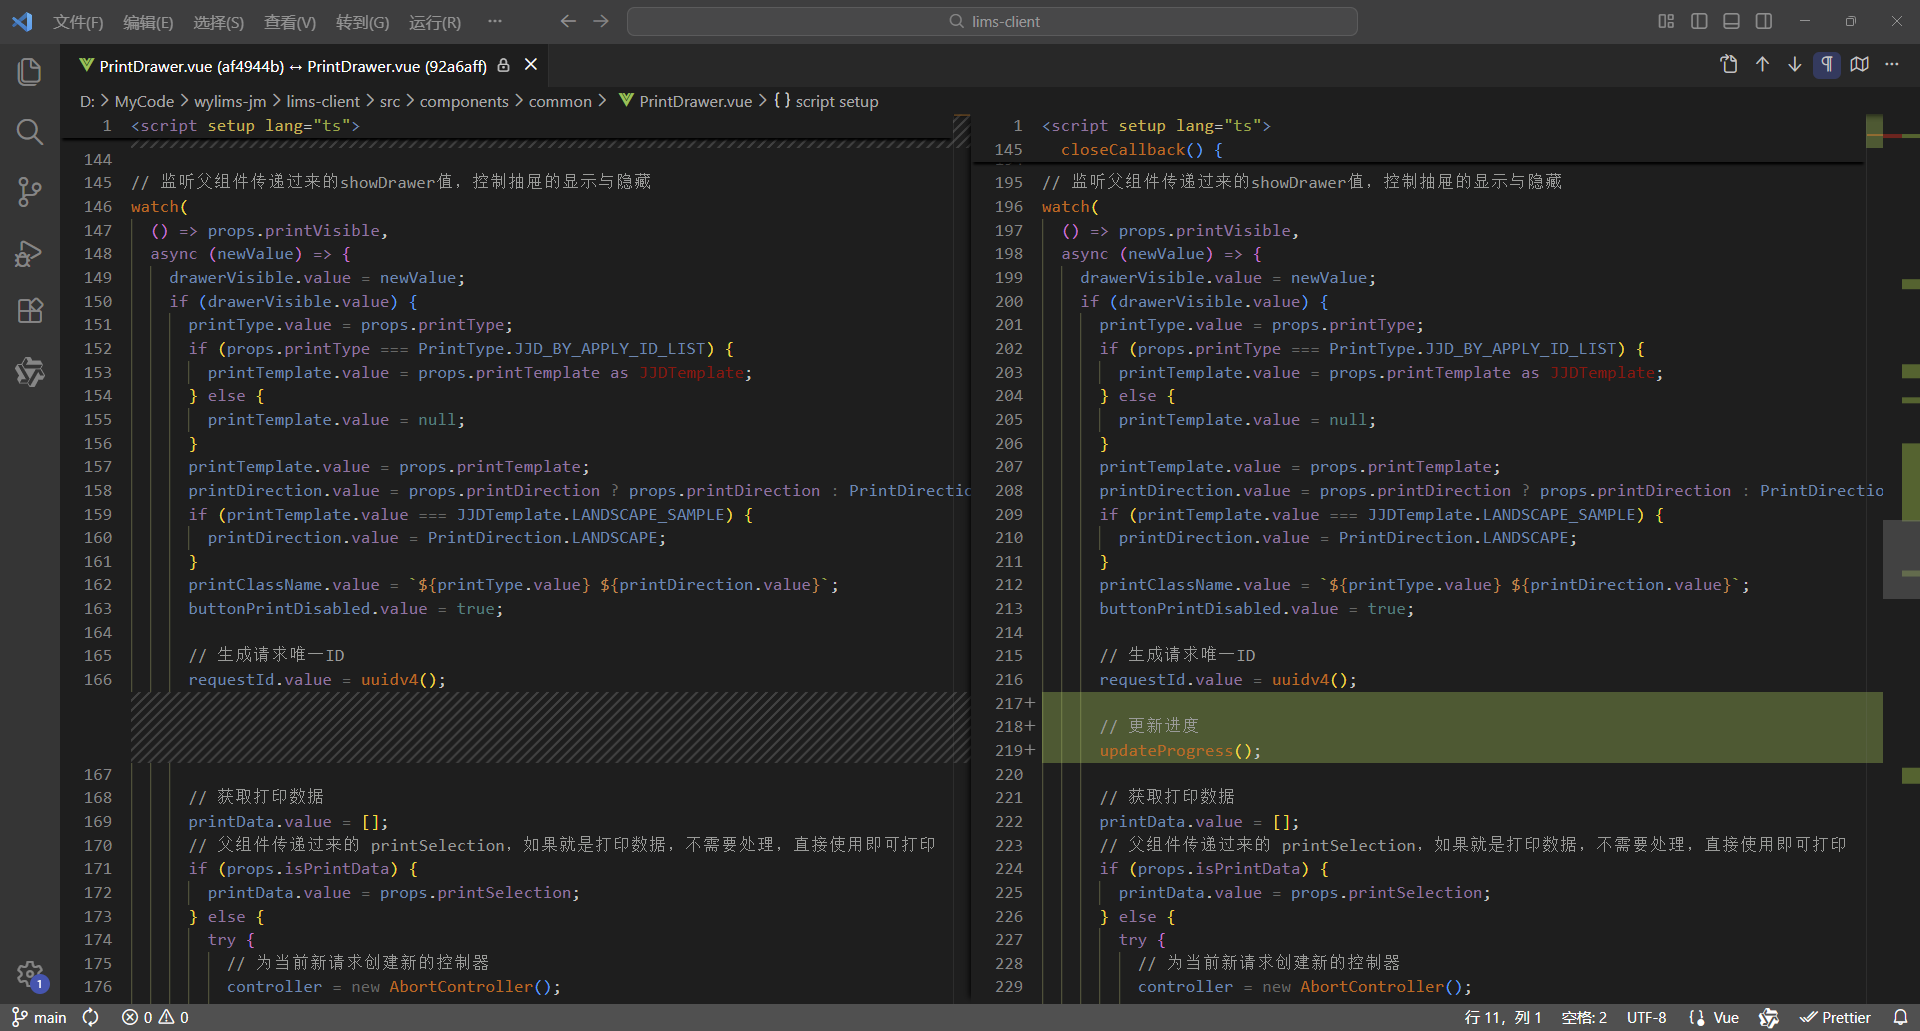
Task: Expand the overflow menu ellipsis in menu bar
Action: point(495,21)
